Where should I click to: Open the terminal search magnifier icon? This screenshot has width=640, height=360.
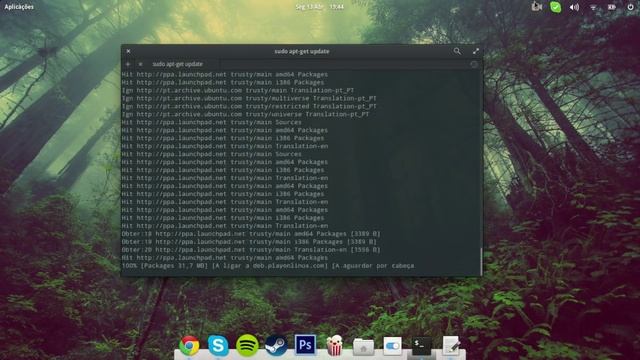pyautogui.click(x=457, y=51)
